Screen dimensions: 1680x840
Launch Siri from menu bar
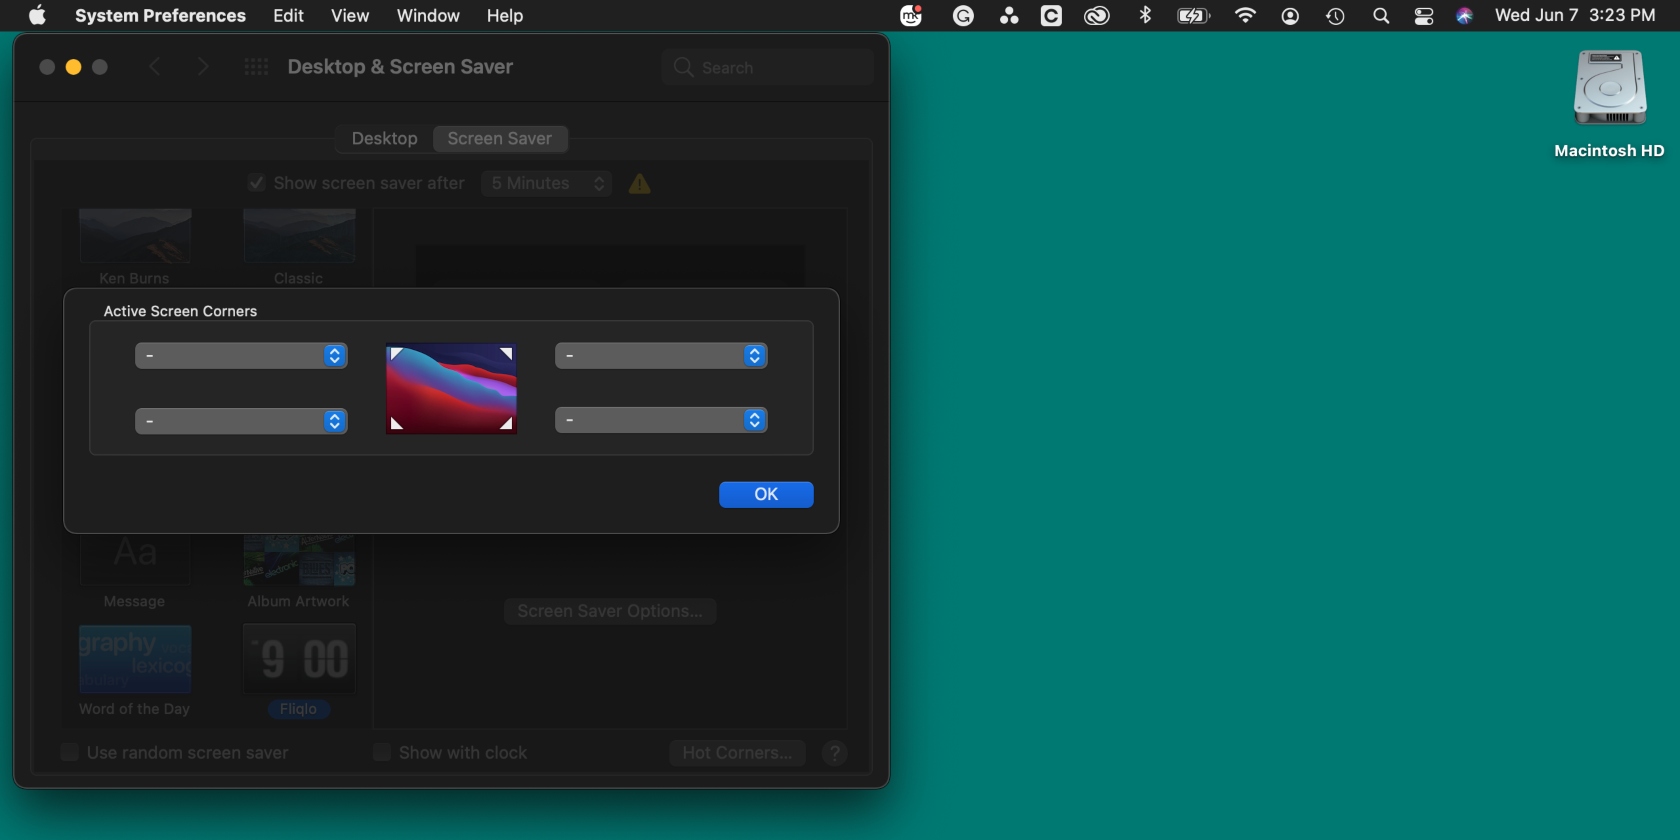[1464, 16]
